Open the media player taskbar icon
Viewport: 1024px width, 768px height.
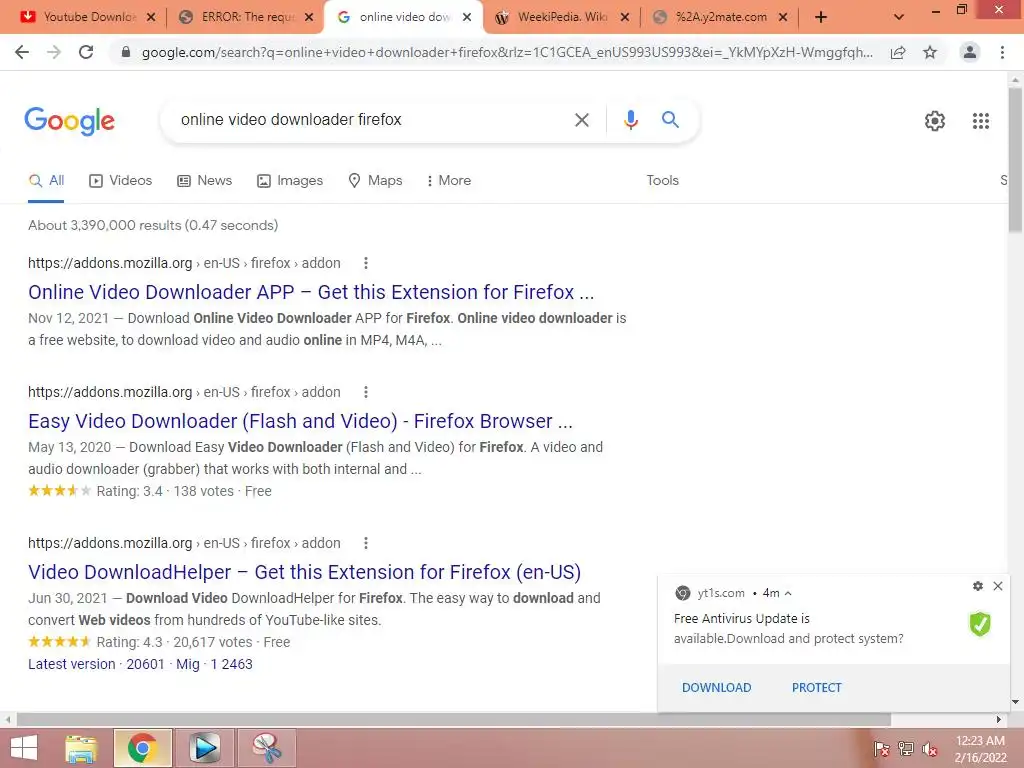click(x=204, y=748)
